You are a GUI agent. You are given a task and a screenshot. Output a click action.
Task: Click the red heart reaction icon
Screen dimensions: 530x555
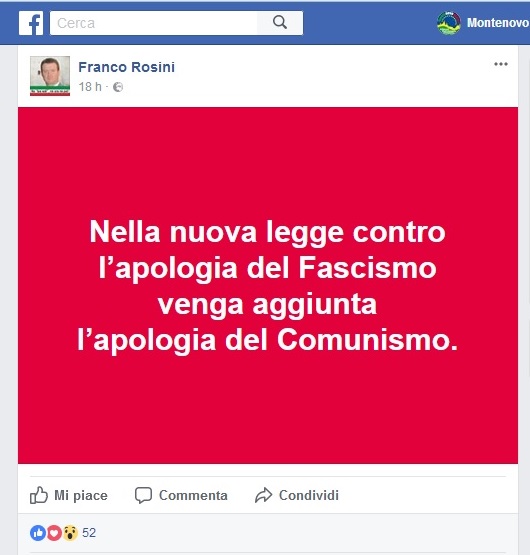54,533
